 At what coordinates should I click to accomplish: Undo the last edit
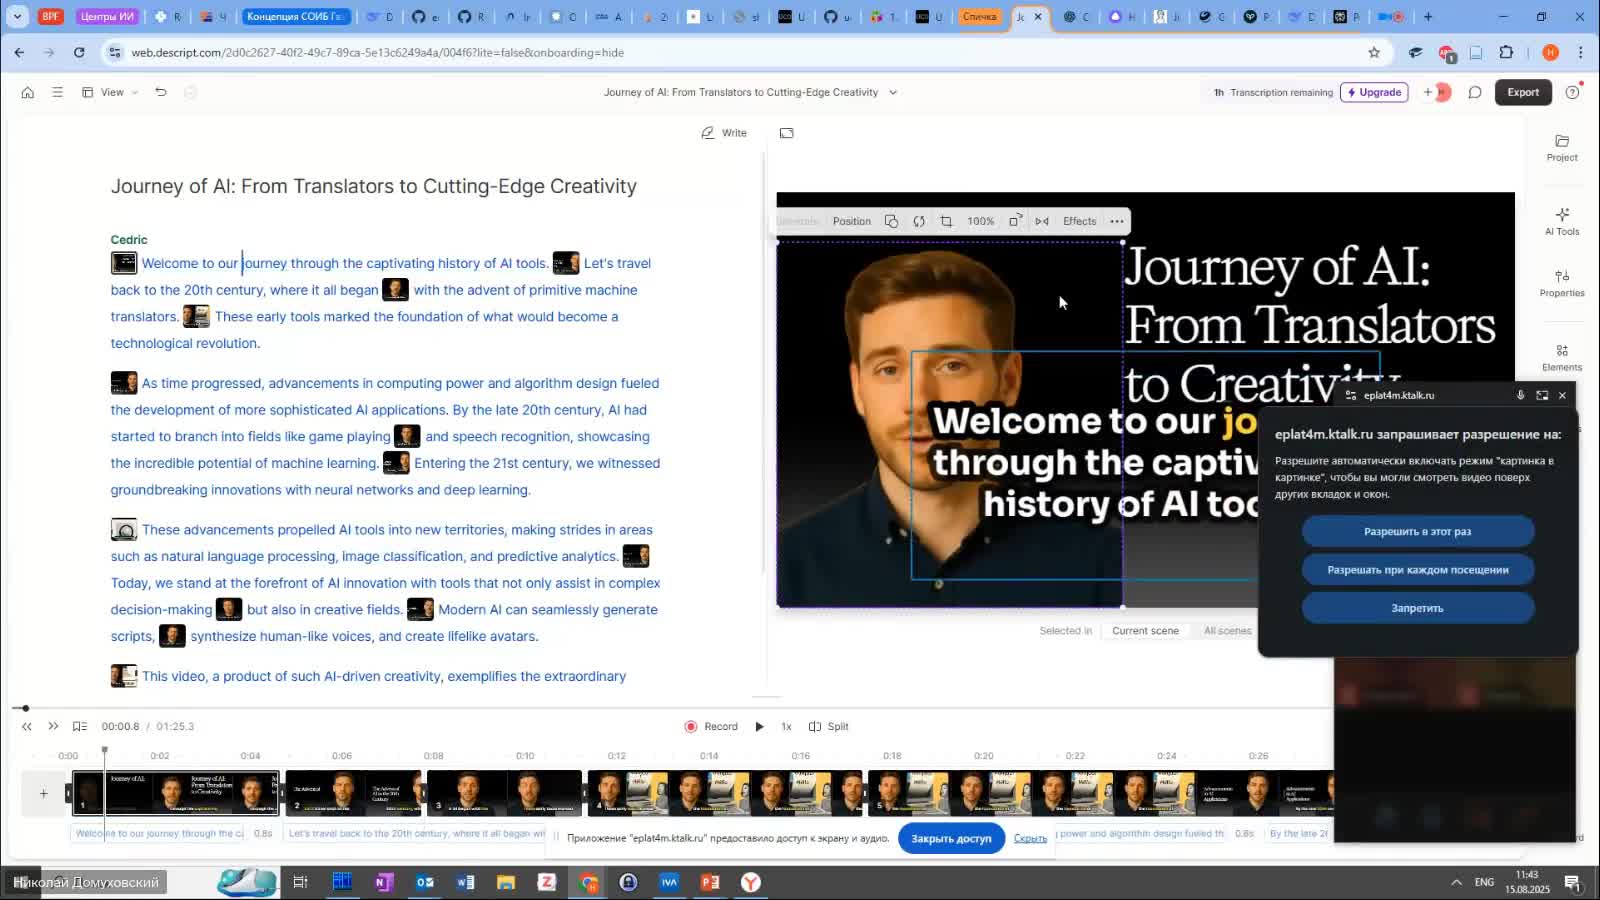[x=160, y=92]
